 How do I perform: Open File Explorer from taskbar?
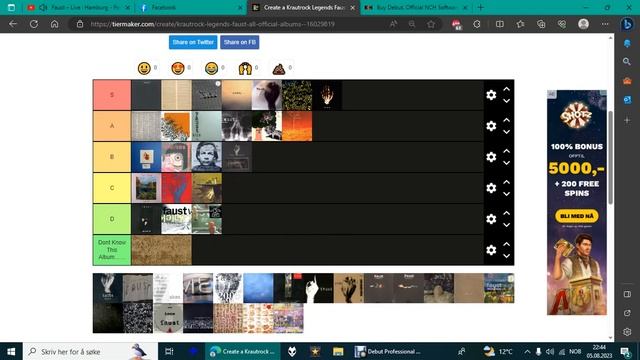click(338, 351)
